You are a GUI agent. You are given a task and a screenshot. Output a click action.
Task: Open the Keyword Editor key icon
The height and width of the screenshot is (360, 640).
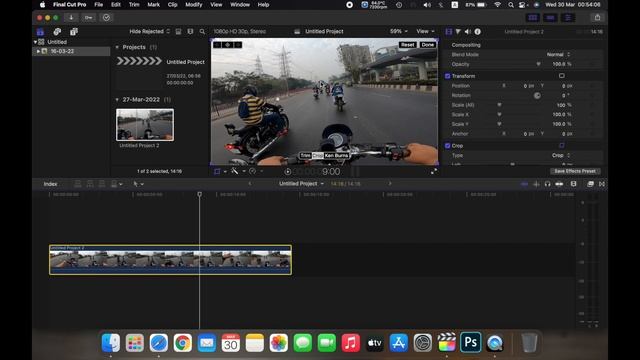tap(89, 18)
